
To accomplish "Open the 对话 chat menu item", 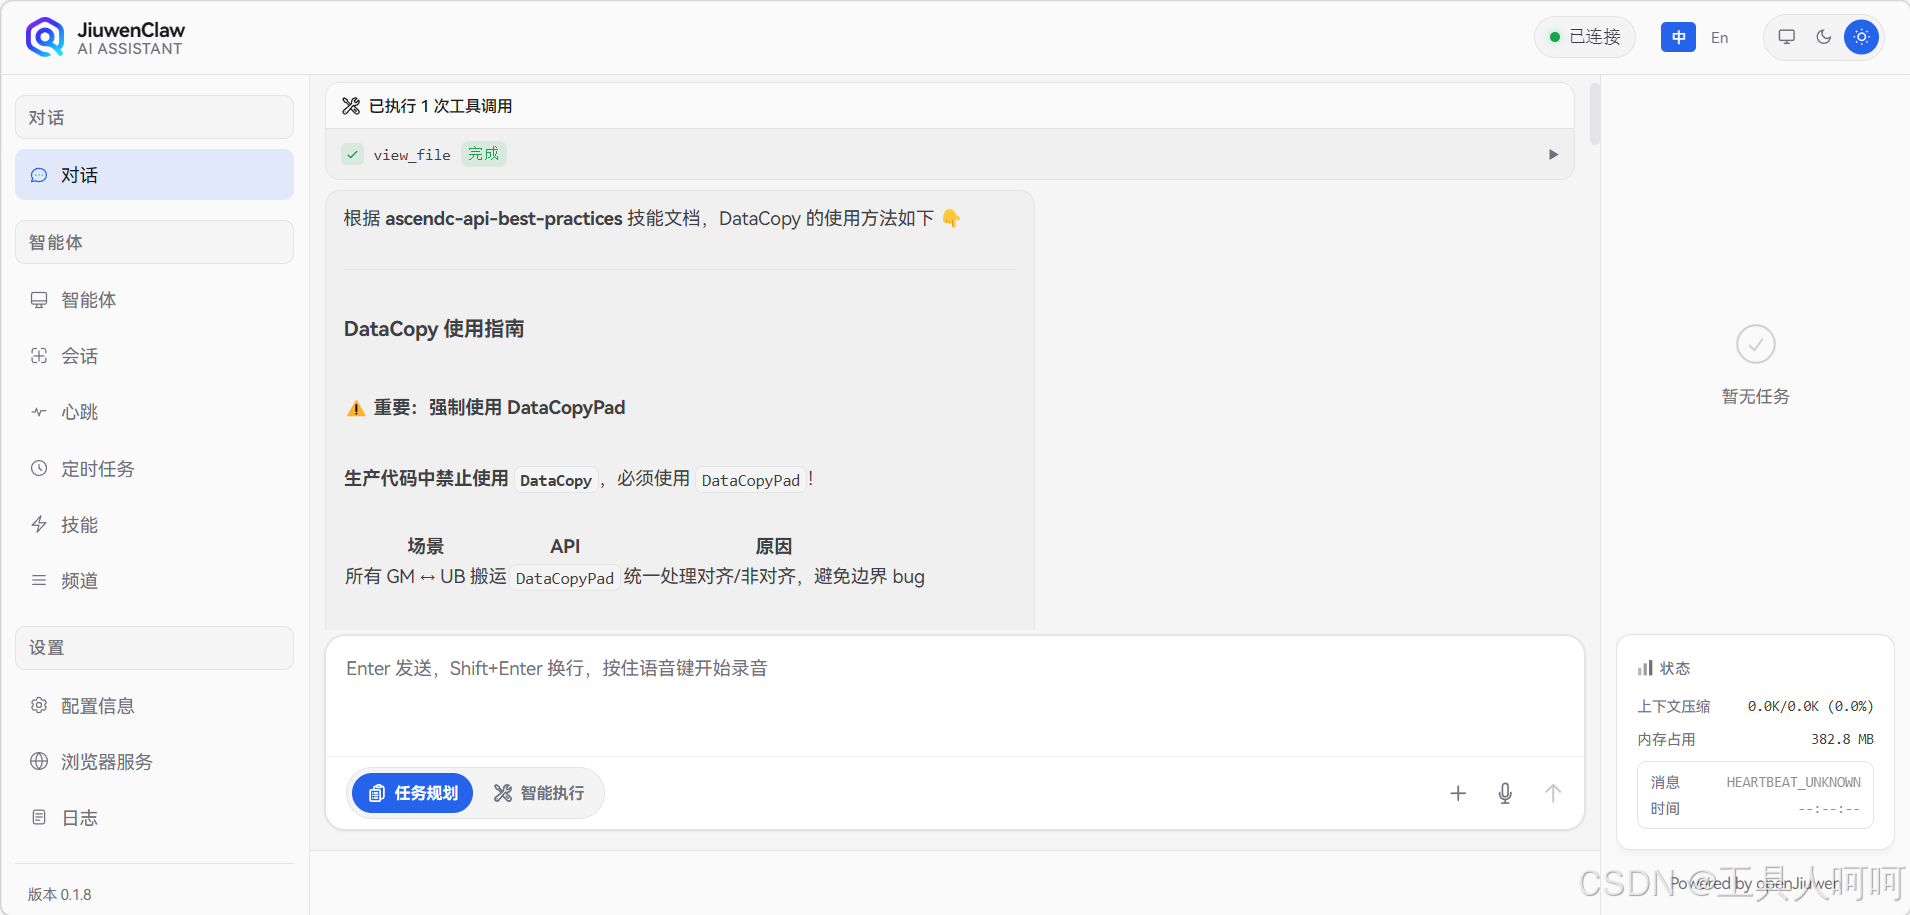I will click(154, 175).
